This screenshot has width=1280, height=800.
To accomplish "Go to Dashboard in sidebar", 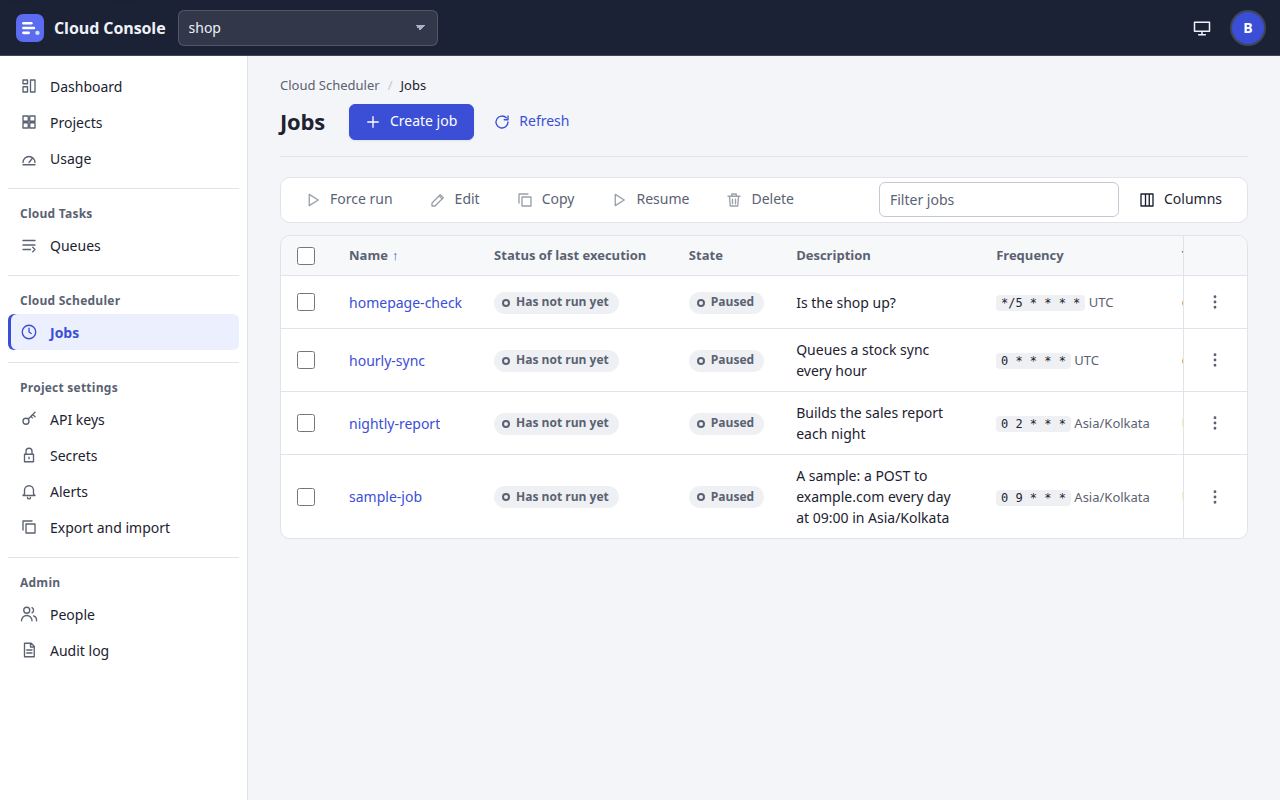I will click(x=123, y=87).
